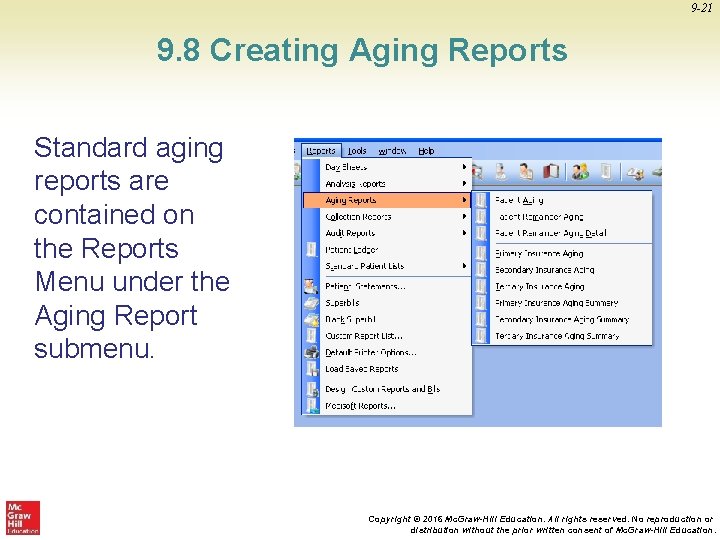Click the toolbar icon after the report page icon's separator

click(x=636, y=173)
